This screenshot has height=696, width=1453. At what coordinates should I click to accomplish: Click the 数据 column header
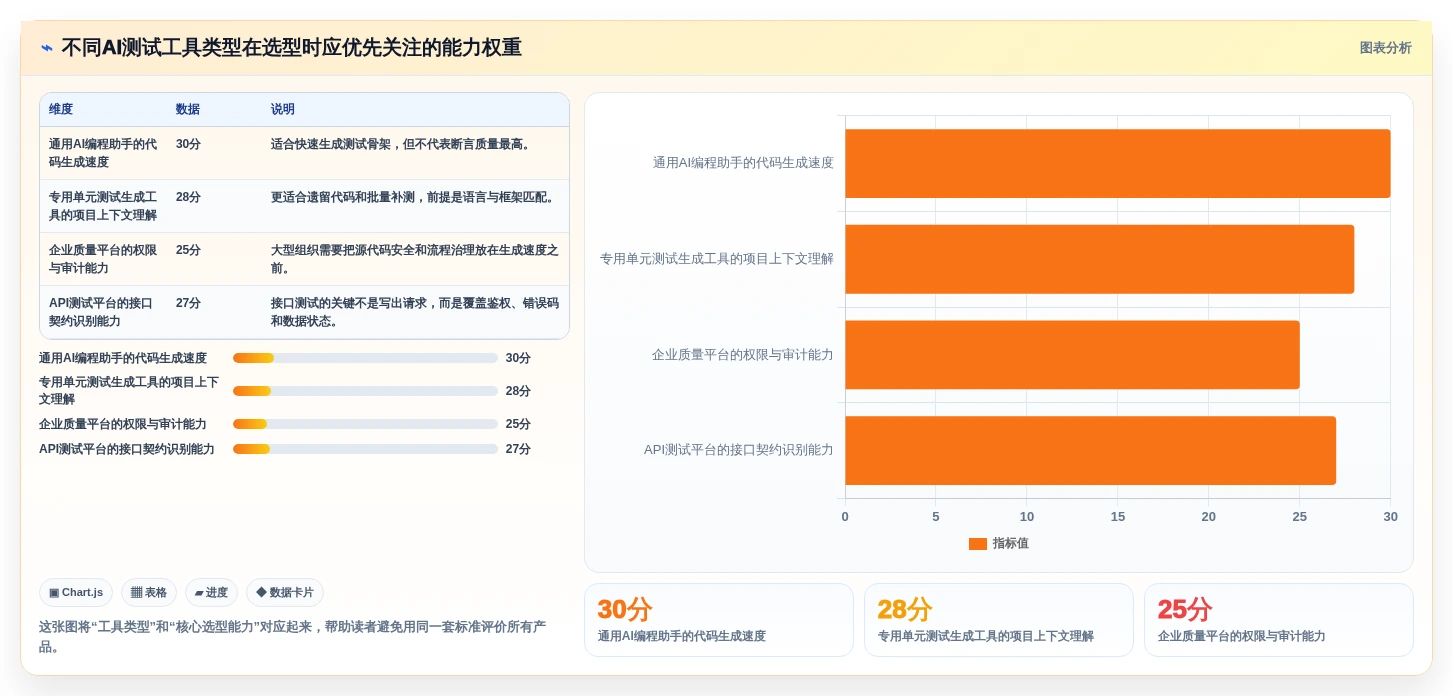pyautogui.click(x=188, y=110)
